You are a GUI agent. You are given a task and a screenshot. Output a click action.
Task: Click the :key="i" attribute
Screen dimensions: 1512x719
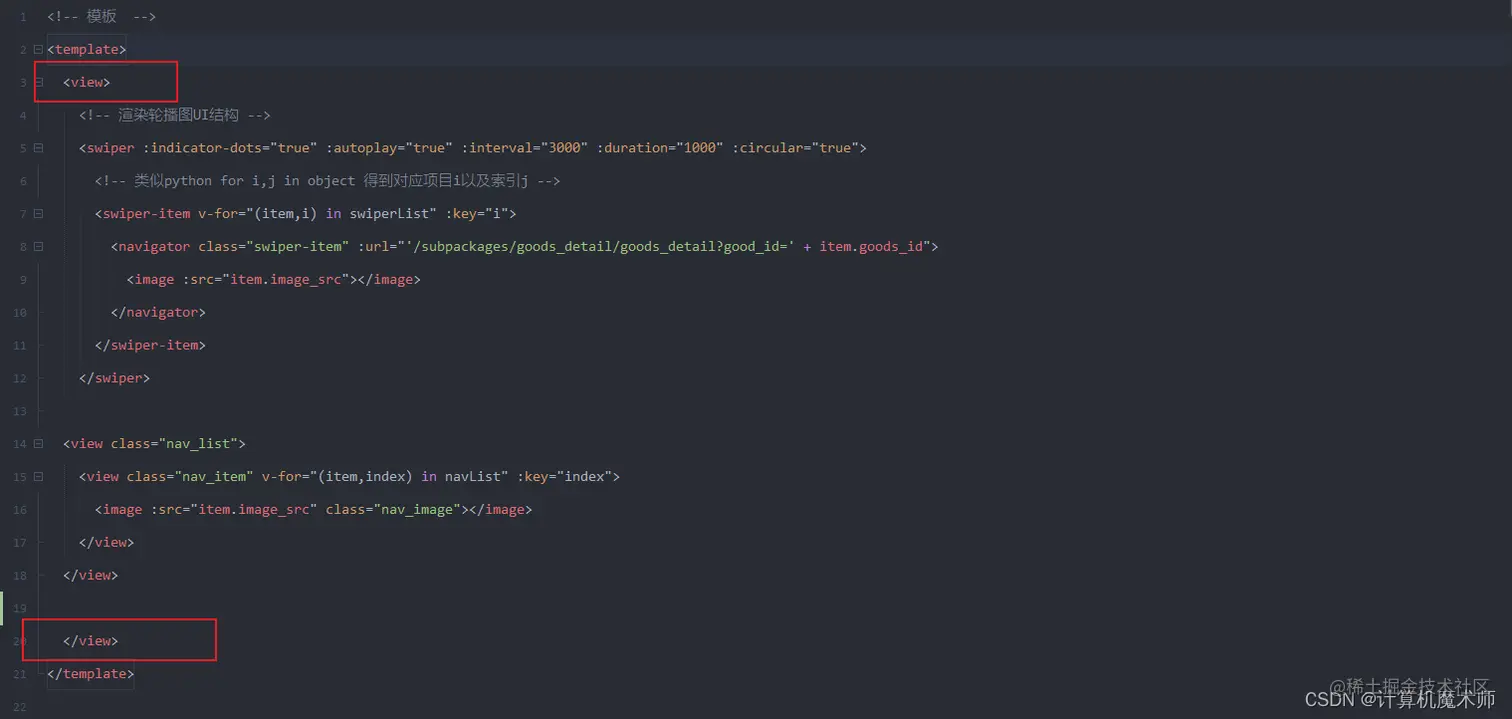click(477, 214)
